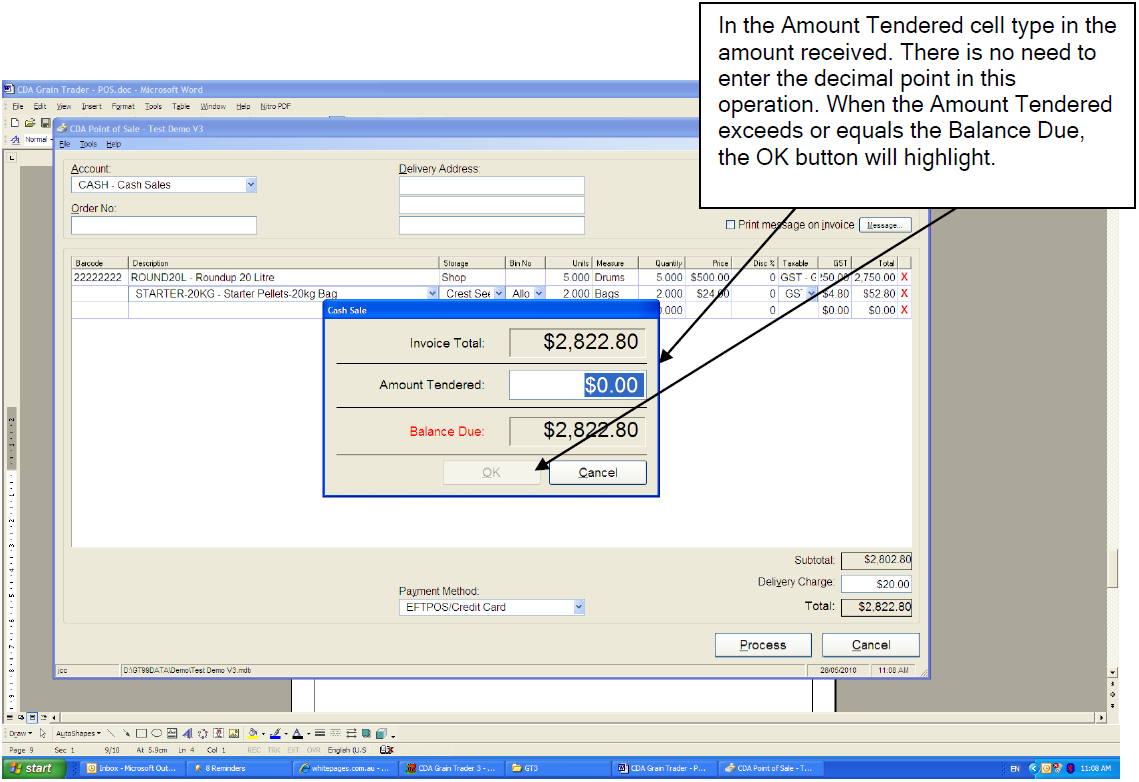1139x782 pixels.
Task: Delete the ROUND20L line with red X
Action: tap(904, 277)
